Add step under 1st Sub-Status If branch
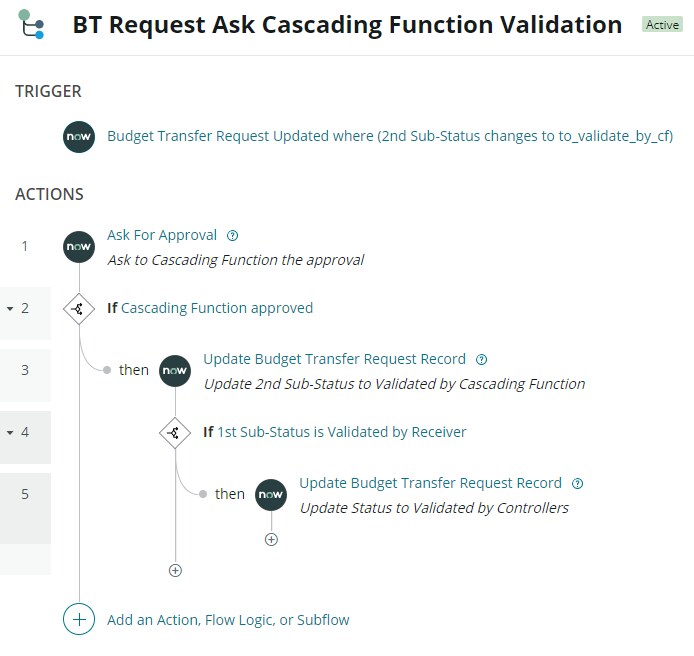The width and height of the screenshot is (694, 656). point(175,571)
